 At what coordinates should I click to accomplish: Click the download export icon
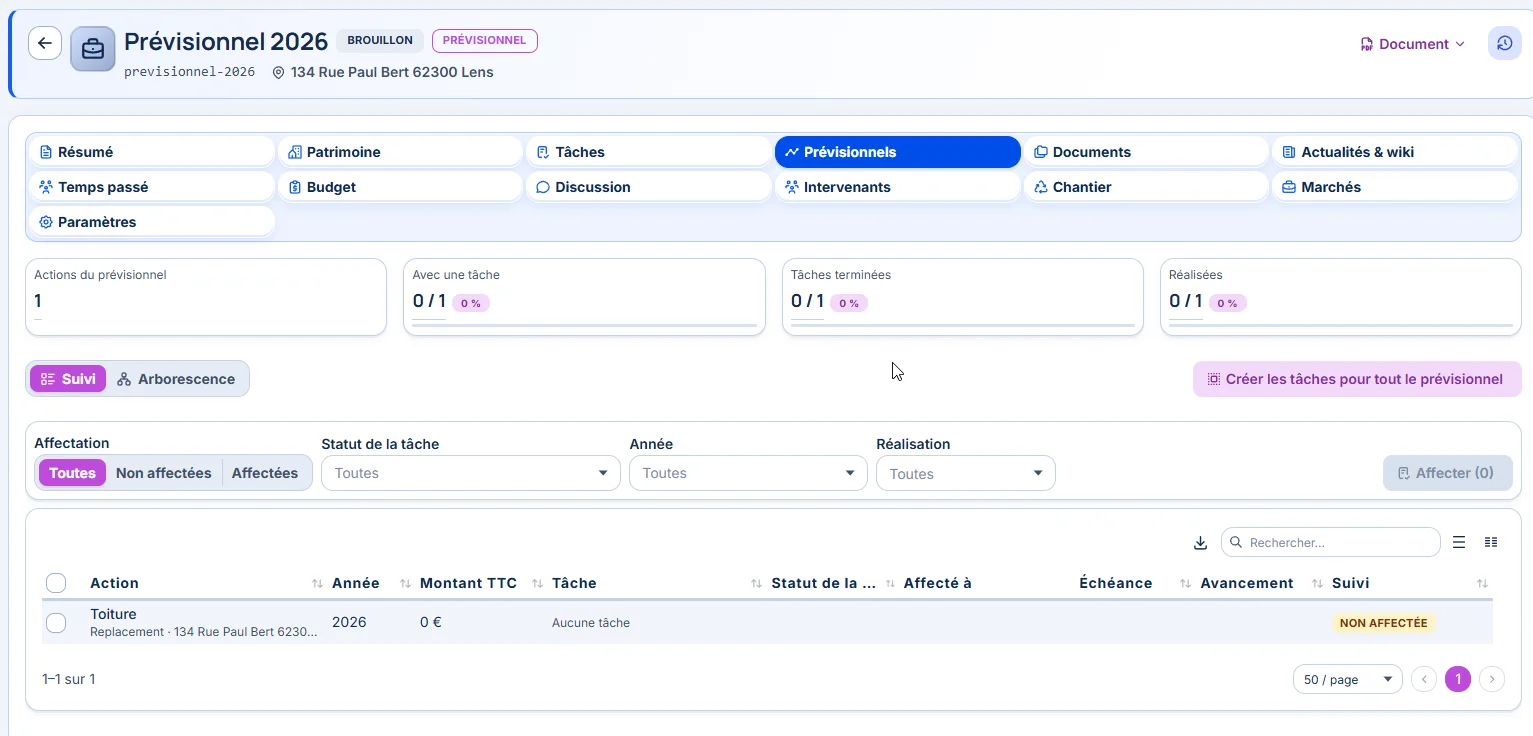(x=1201, y=543)
